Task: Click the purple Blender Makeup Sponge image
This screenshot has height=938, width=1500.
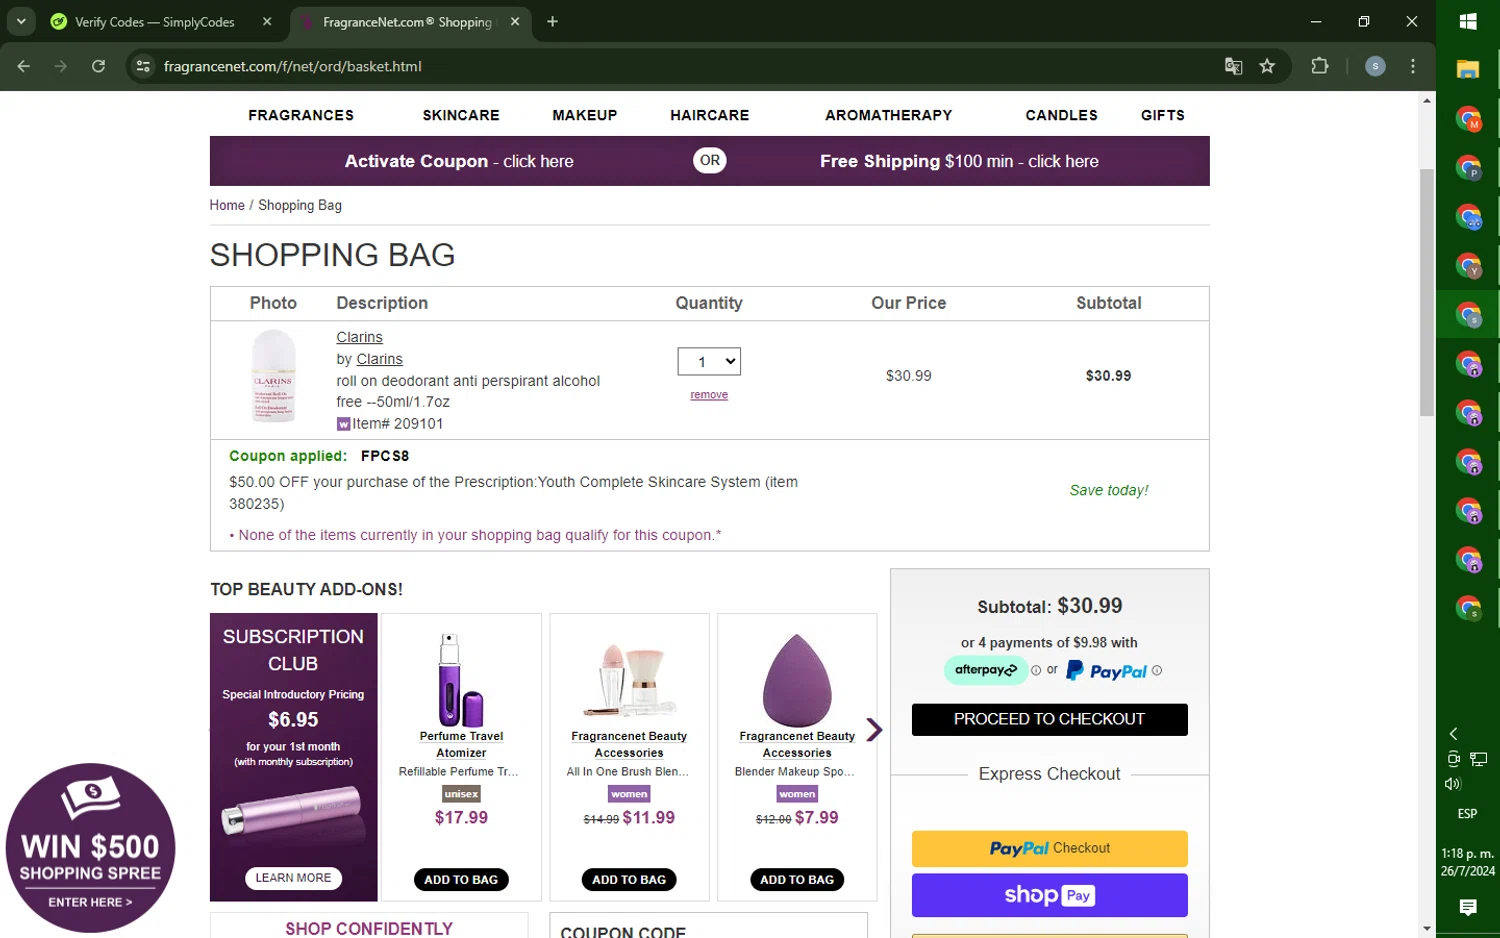Action: 797,680
